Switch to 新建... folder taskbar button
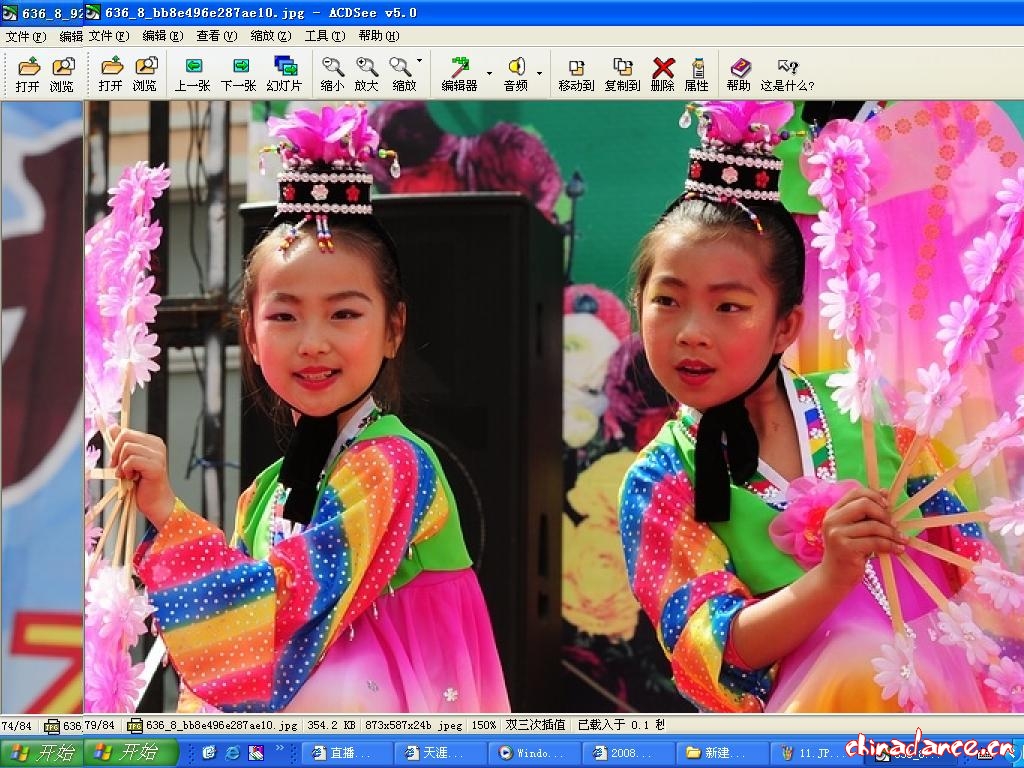This screenshot has width=1024, height=768. [722, 752]
